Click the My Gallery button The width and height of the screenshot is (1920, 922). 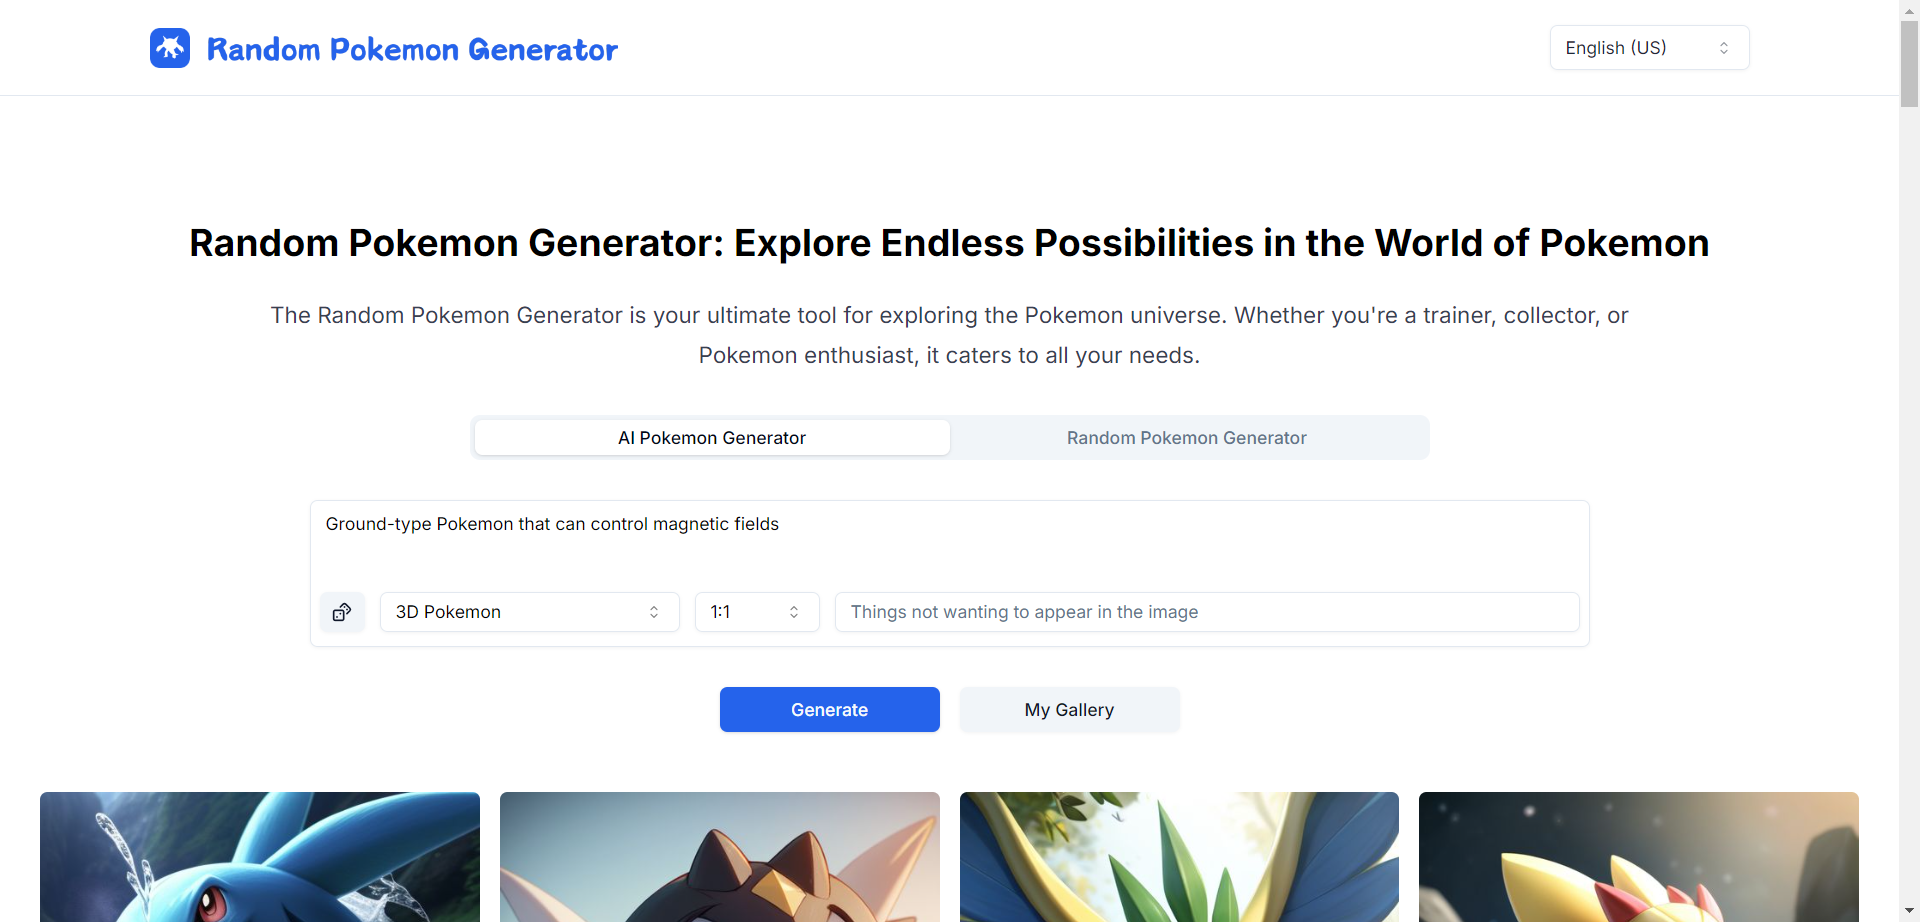pos(1068,709)
